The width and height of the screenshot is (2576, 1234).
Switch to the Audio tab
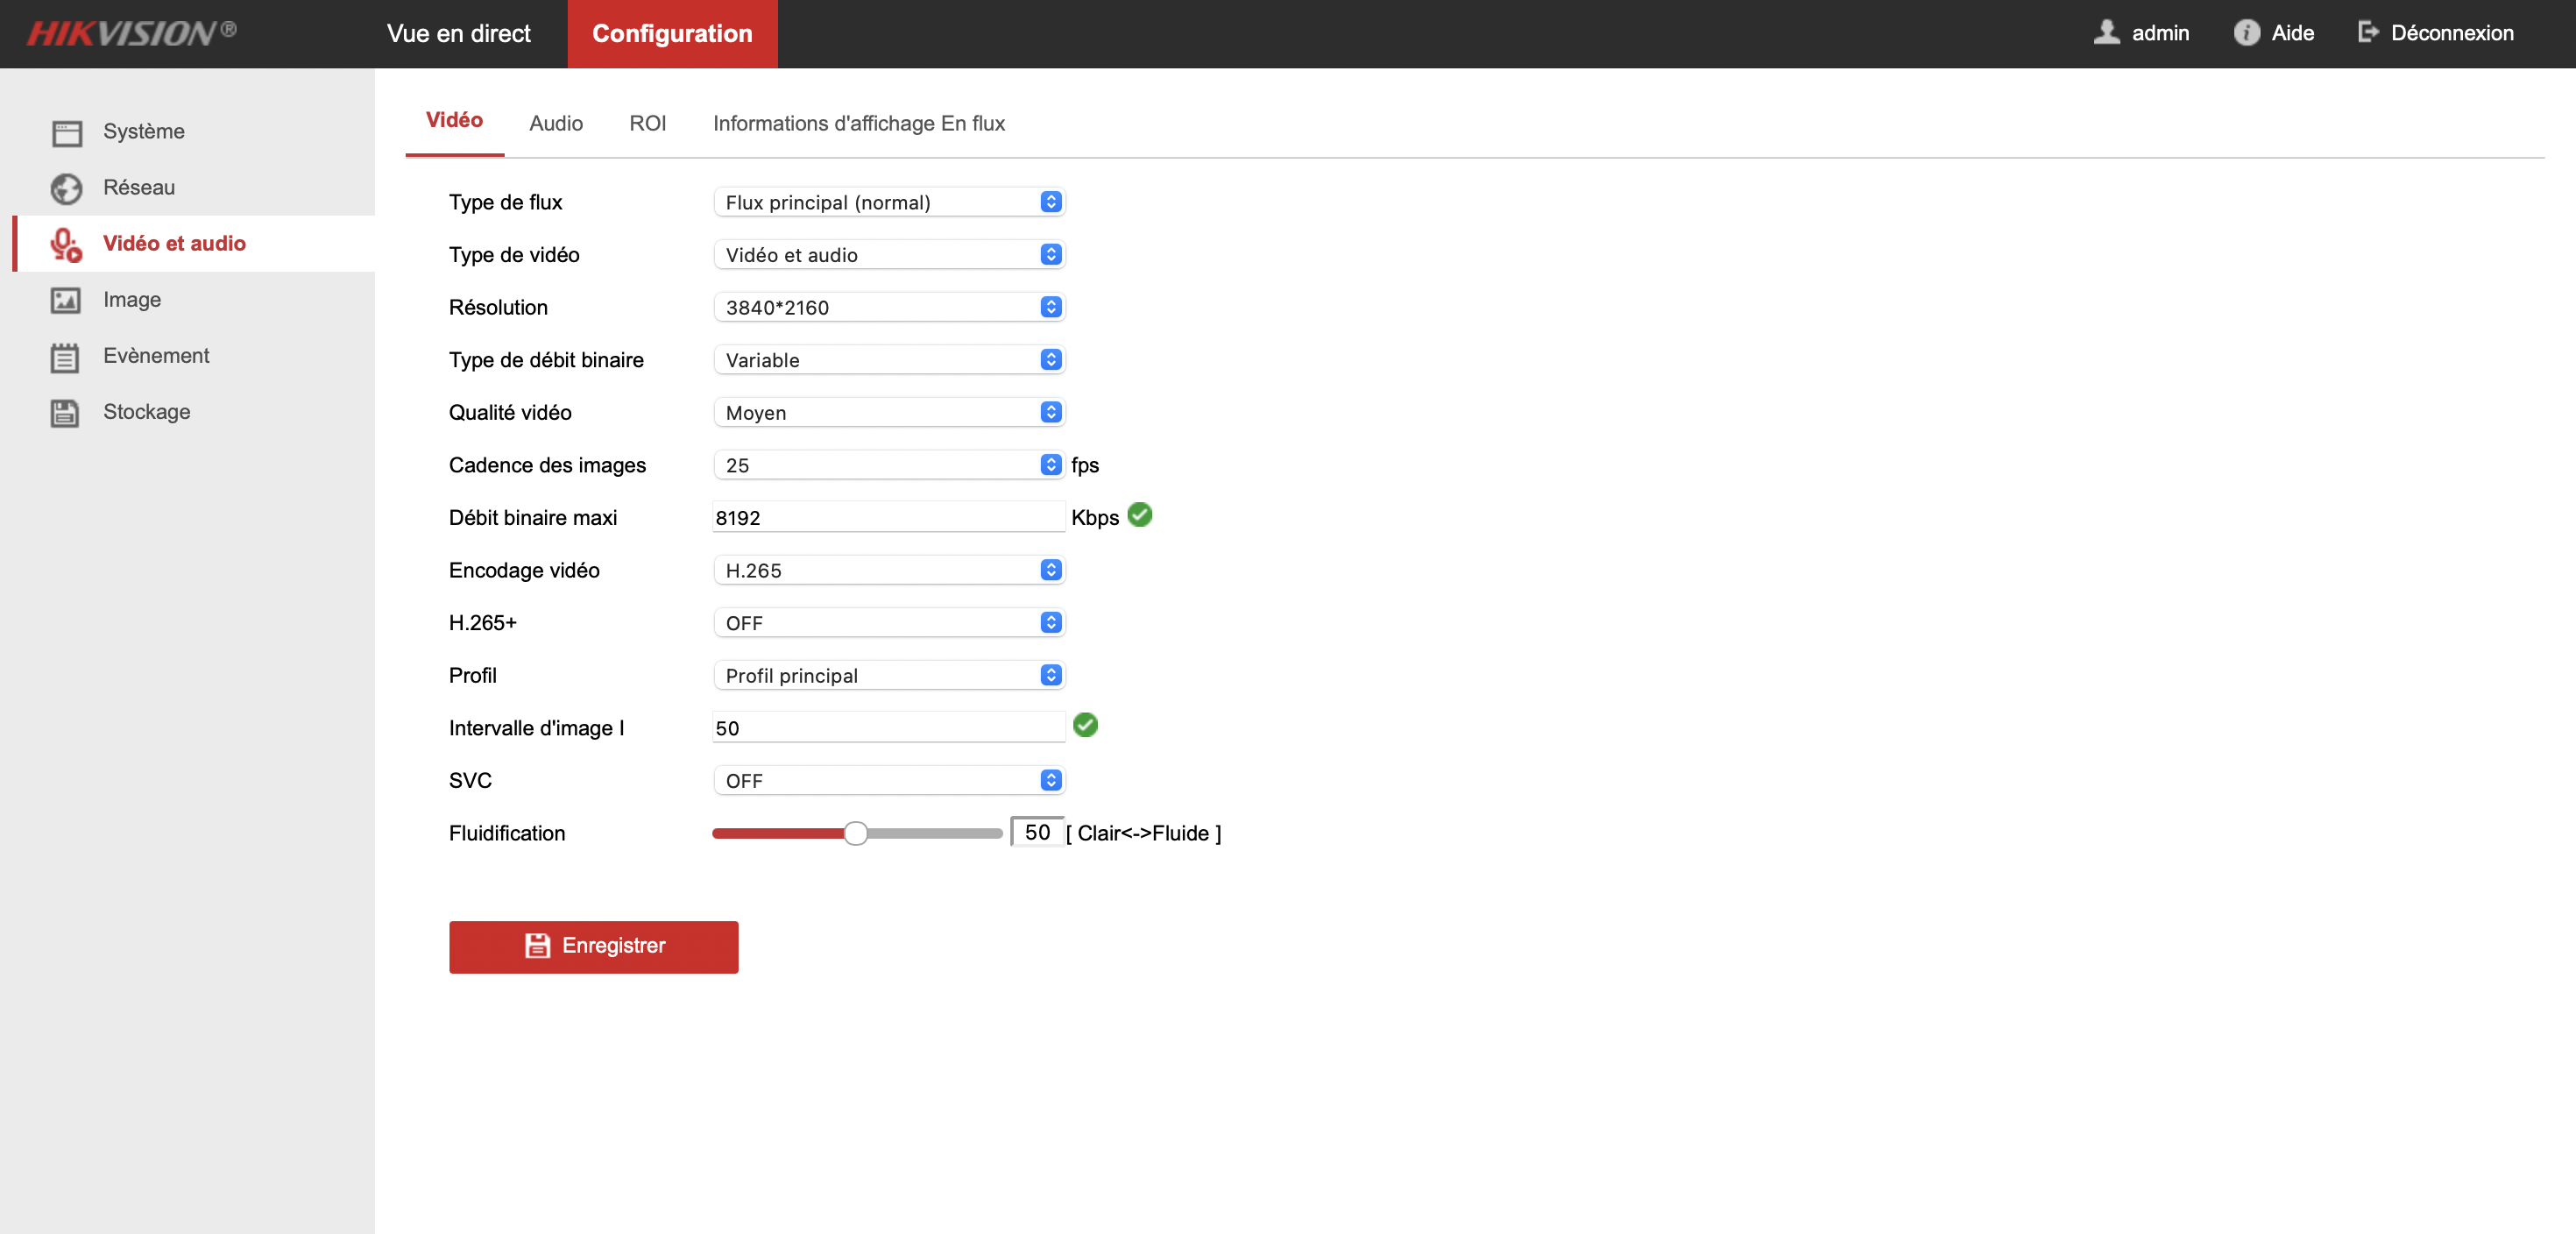(x=556, y=123)
